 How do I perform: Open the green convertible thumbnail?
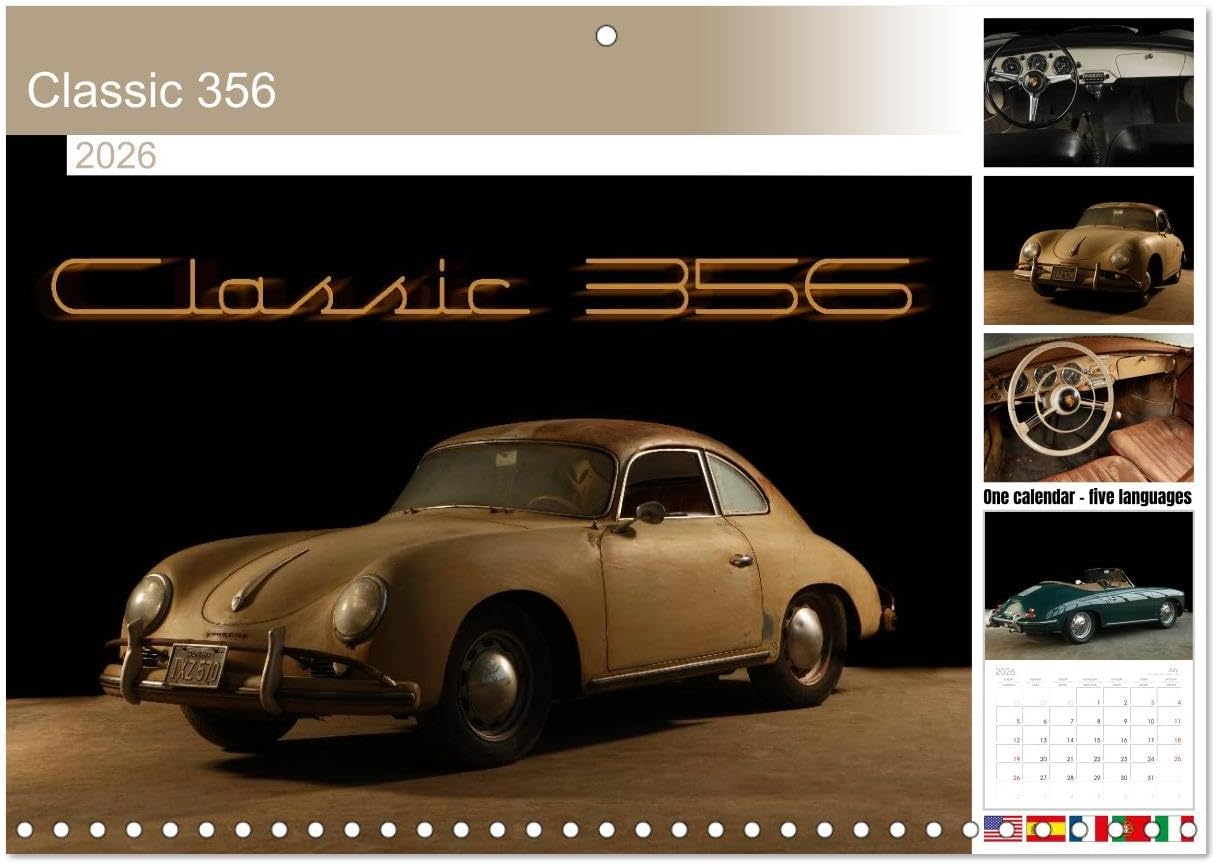tap(1089, 585)
